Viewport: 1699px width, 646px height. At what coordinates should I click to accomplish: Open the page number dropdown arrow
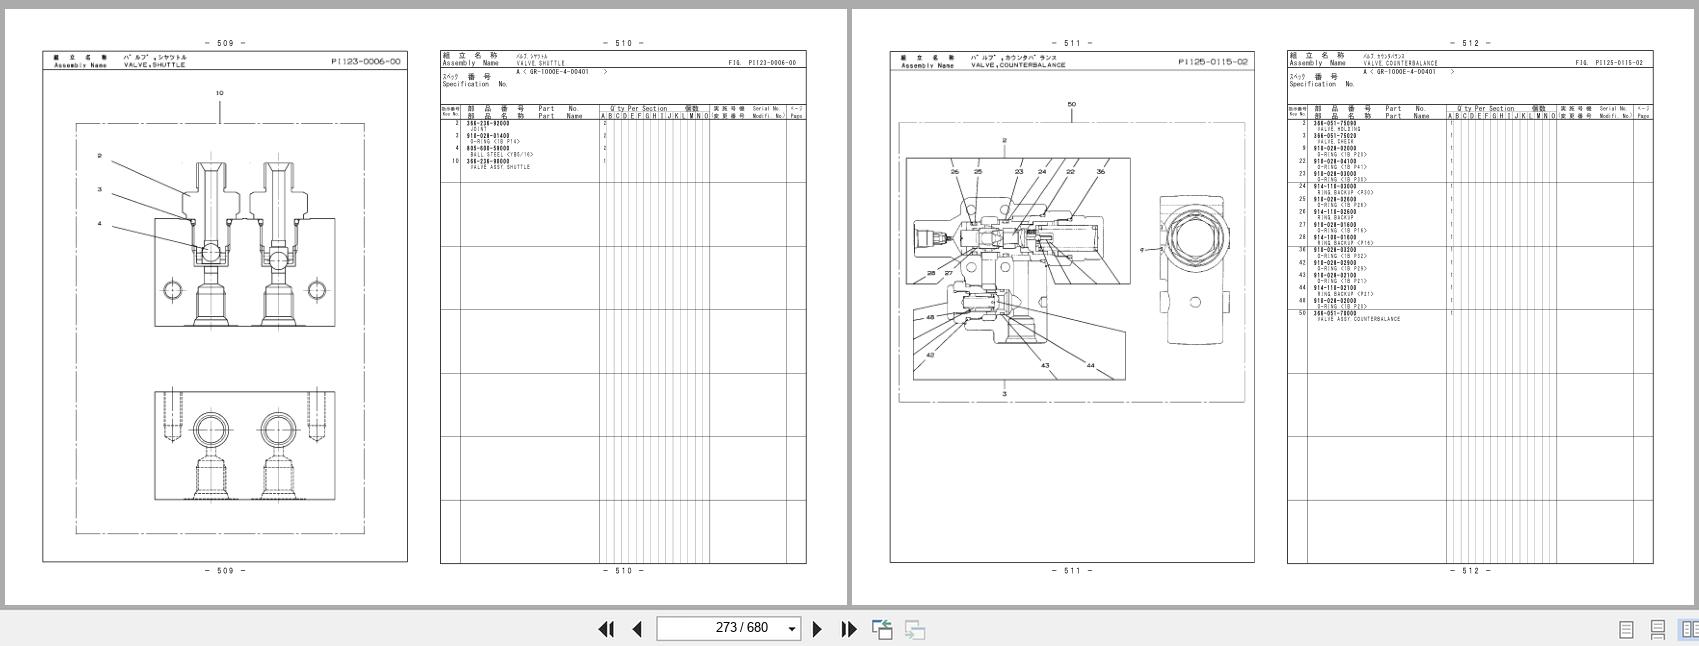(x=792, y=629)
